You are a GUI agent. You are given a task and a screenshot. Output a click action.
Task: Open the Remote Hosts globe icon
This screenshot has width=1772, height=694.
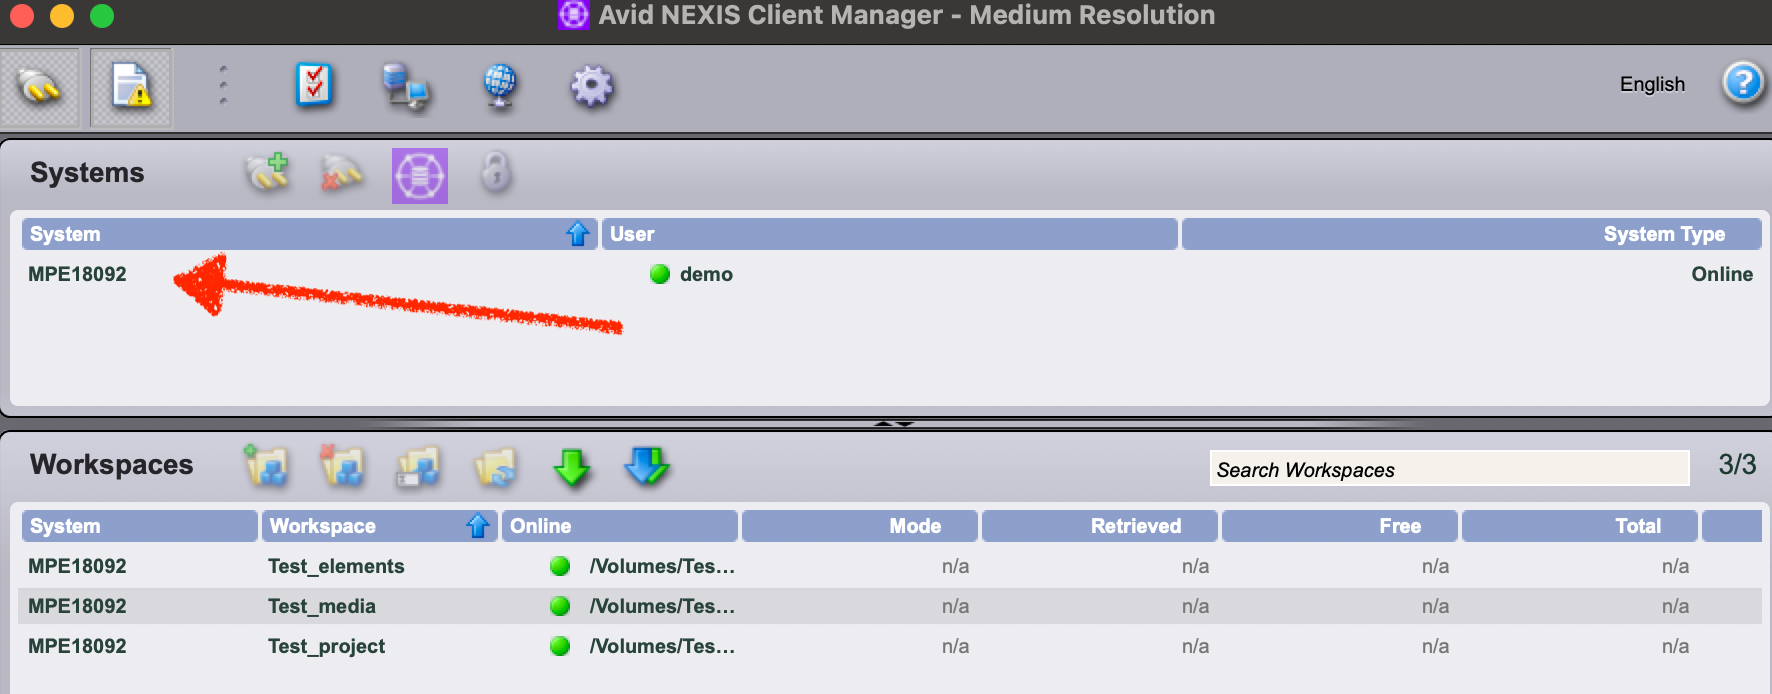pos(500,86)
